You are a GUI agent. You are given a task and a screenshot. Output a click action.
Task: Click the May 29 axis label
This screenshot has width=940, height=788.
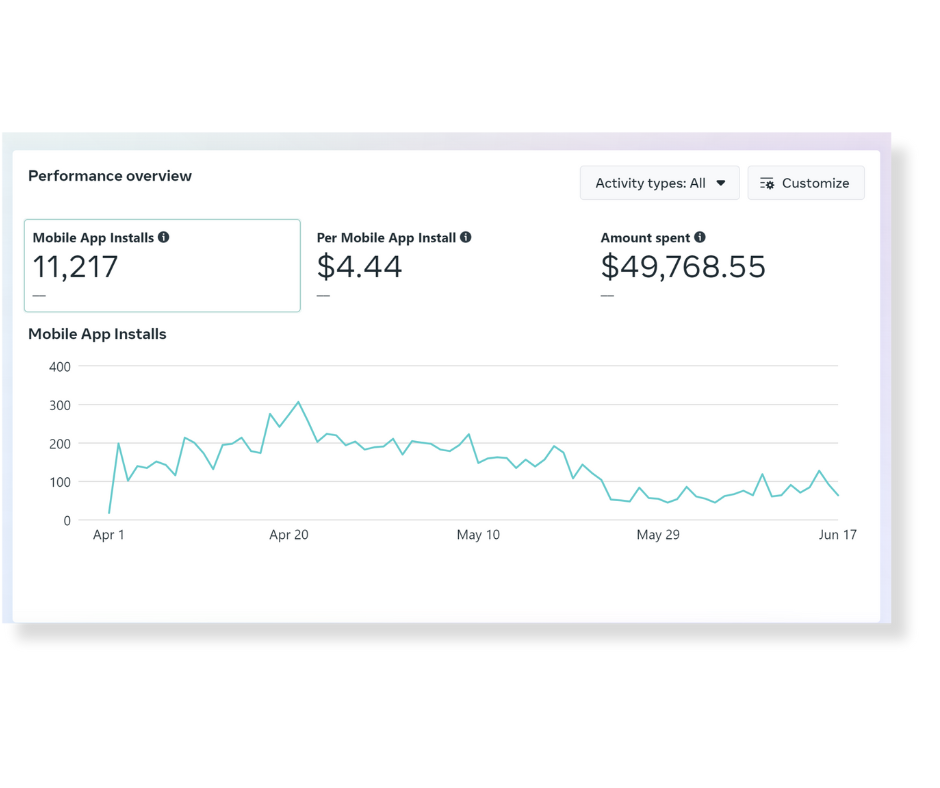(658, 534)
